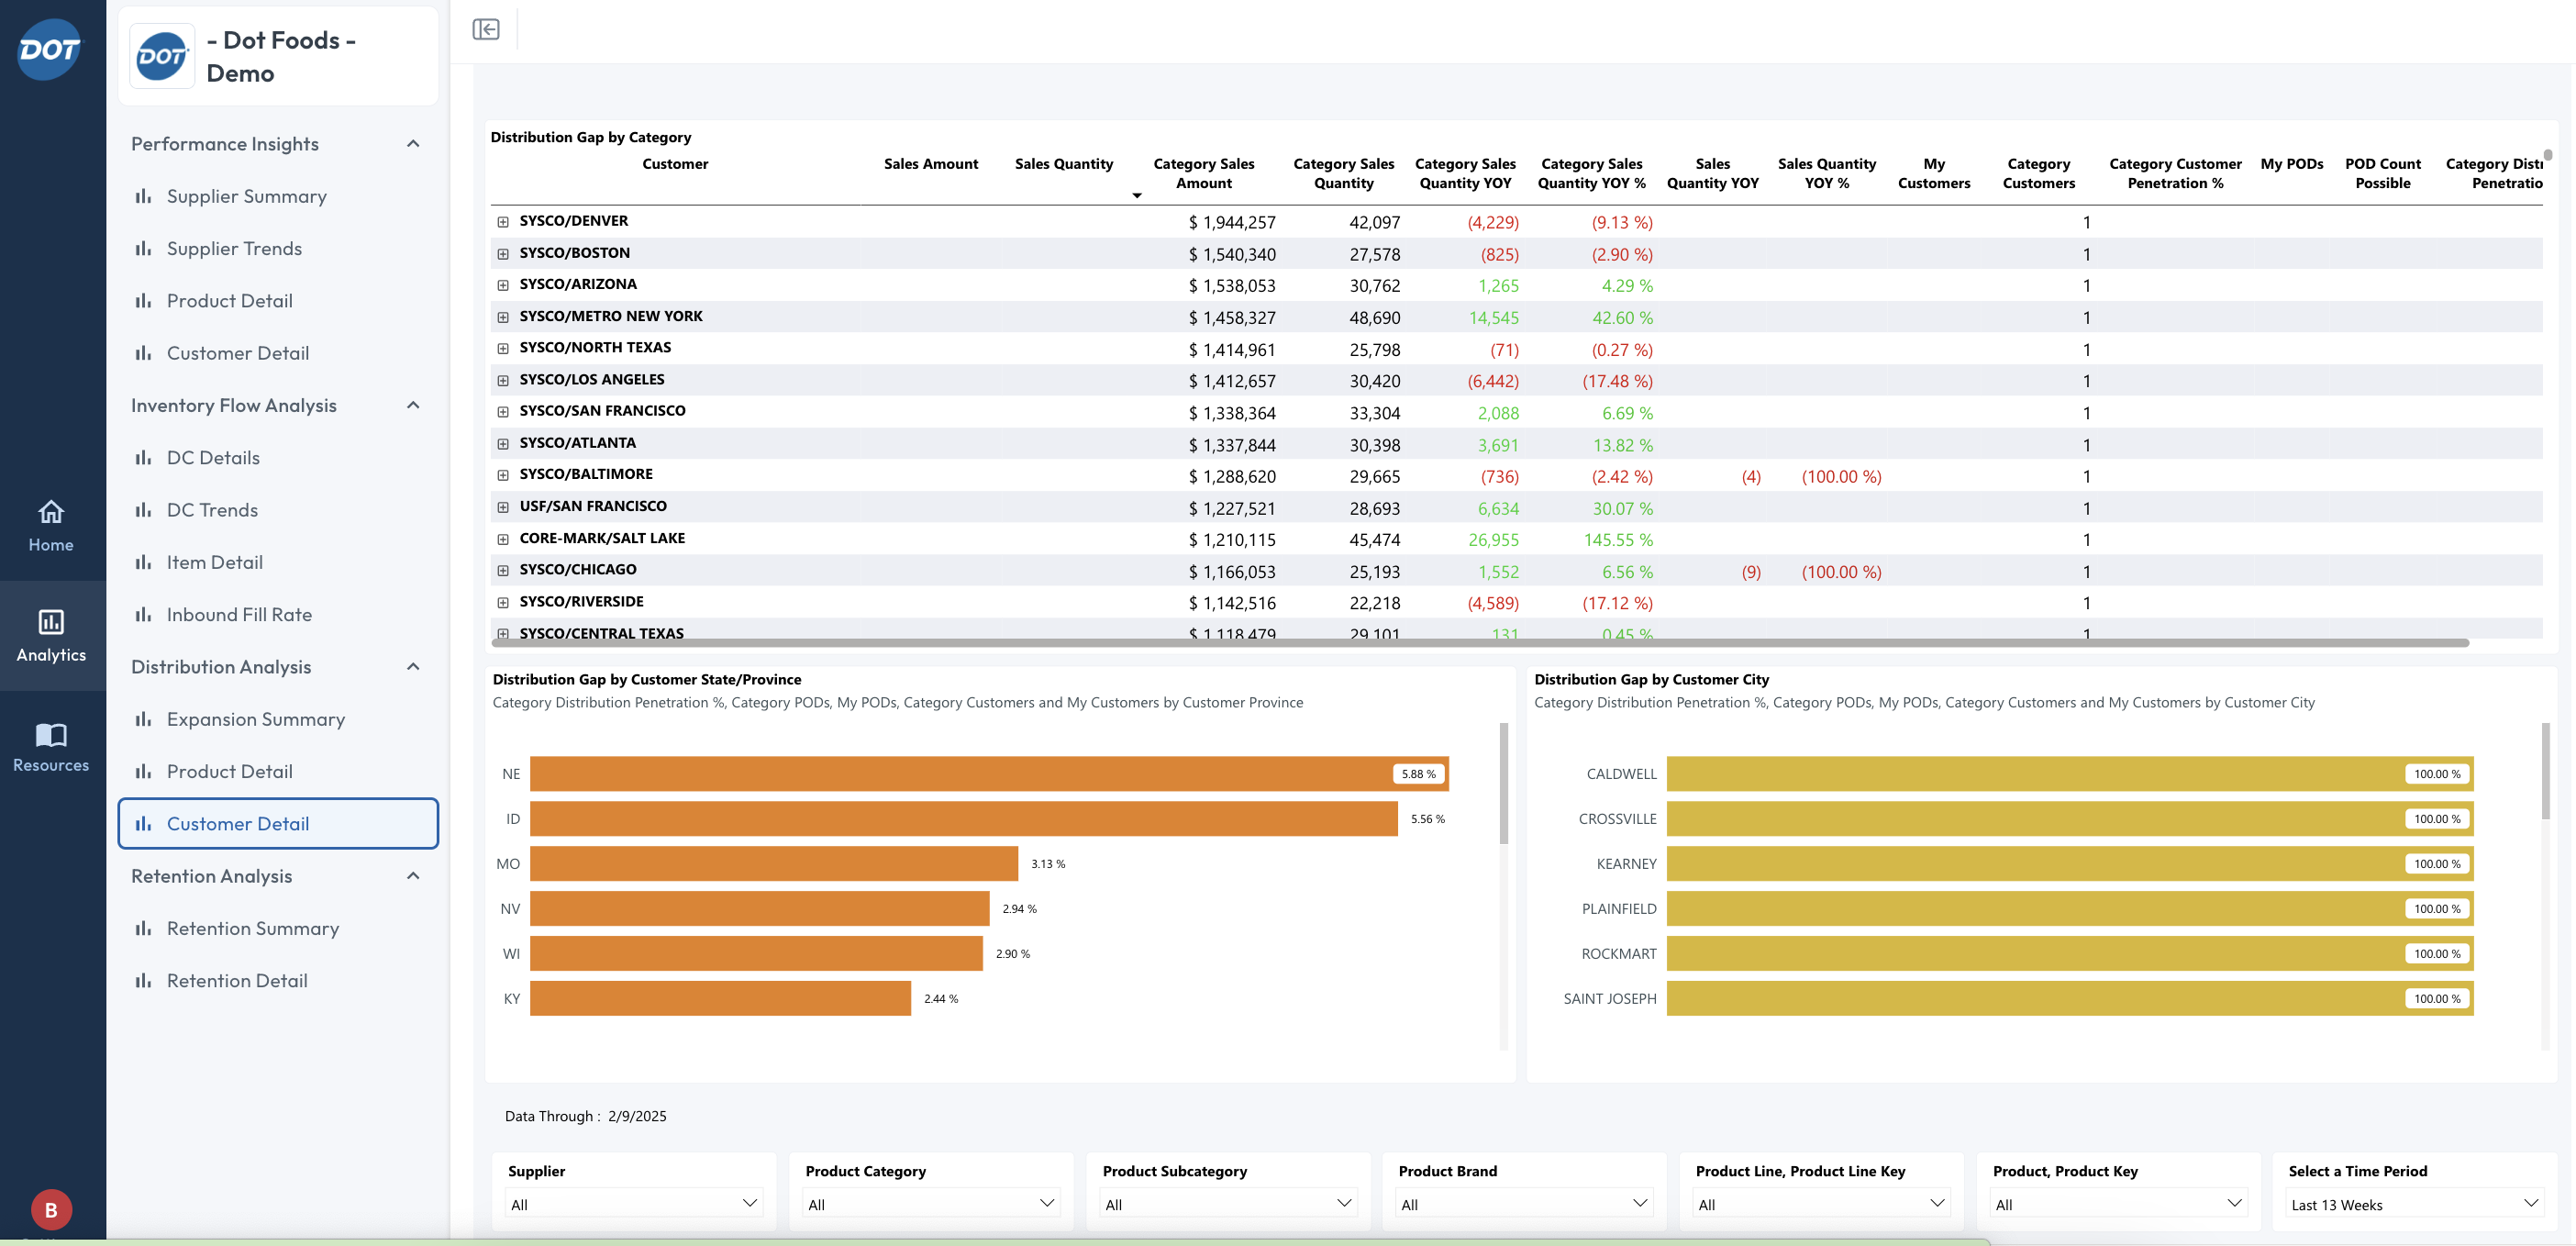Expand the SYSCO/ATLANTA row
The image size is (2576, 1246).
(x=503, y=444)
